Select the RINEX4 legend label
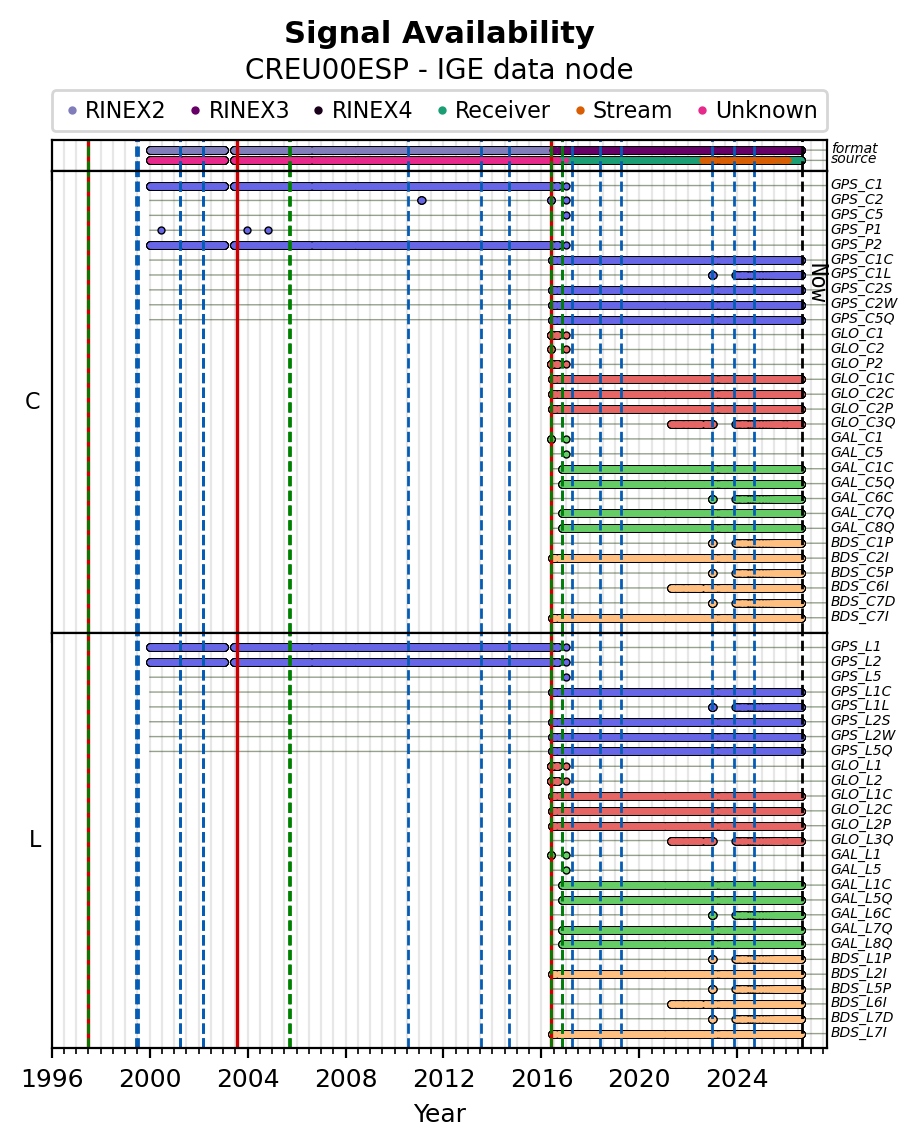 (x=372, y=110)
